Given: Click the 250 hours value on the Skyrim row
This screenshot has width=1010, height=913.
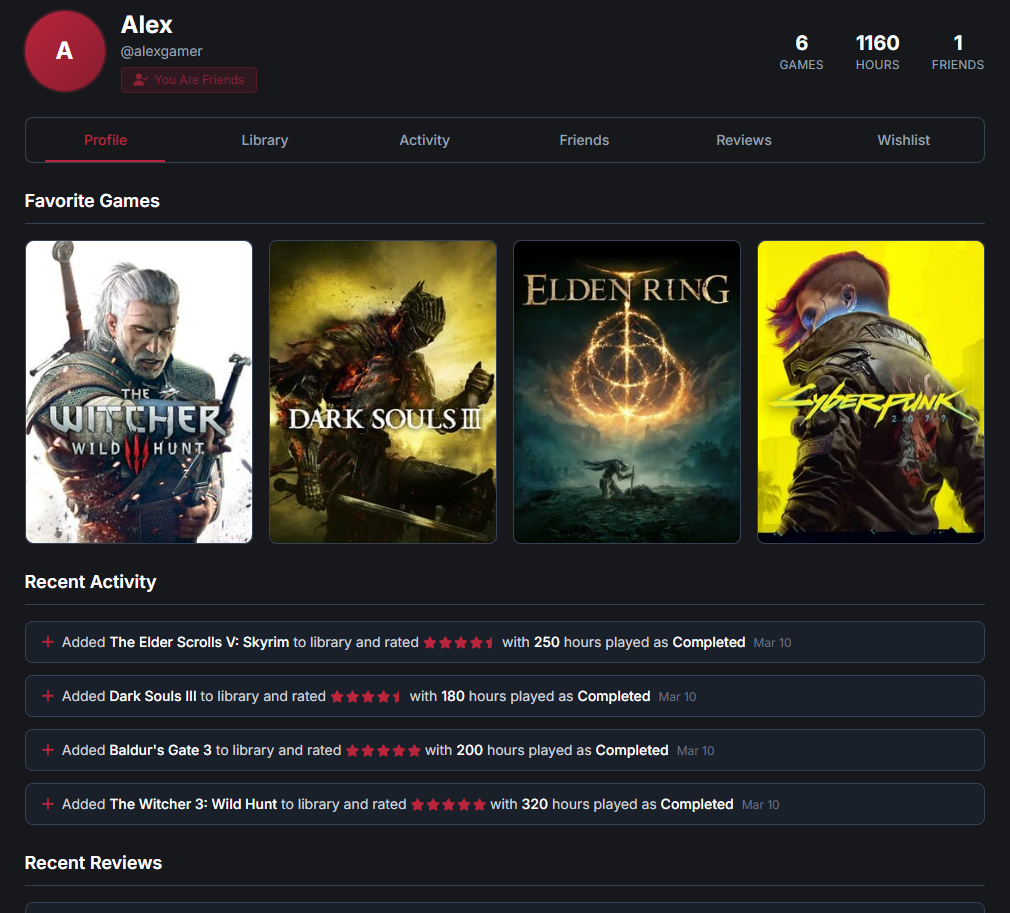Looking at the screenshot, I should [x=547, y=642].
